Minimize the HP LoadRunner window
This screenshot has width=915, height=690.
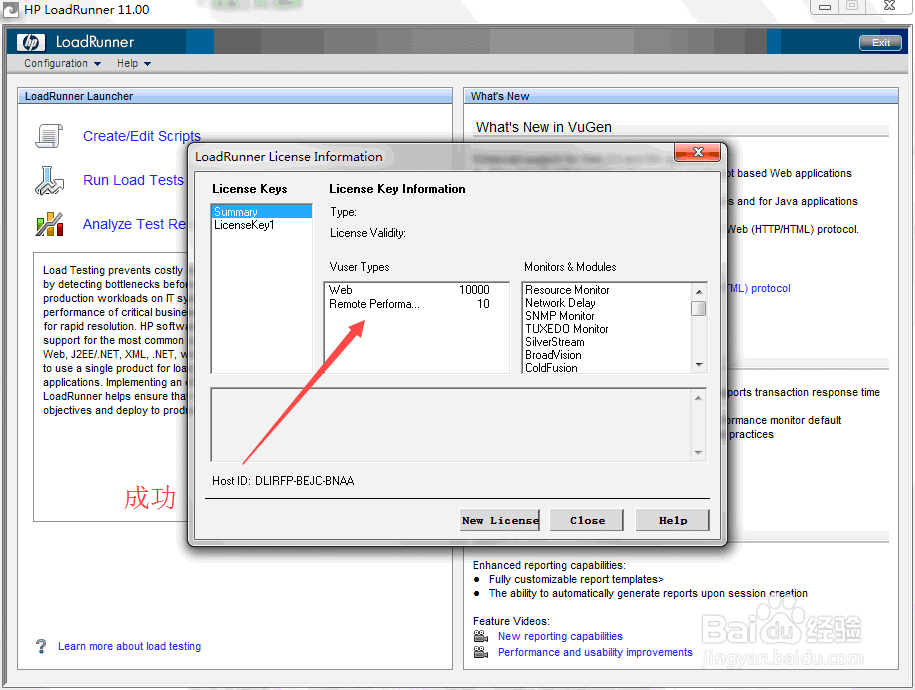pos(825,7)
